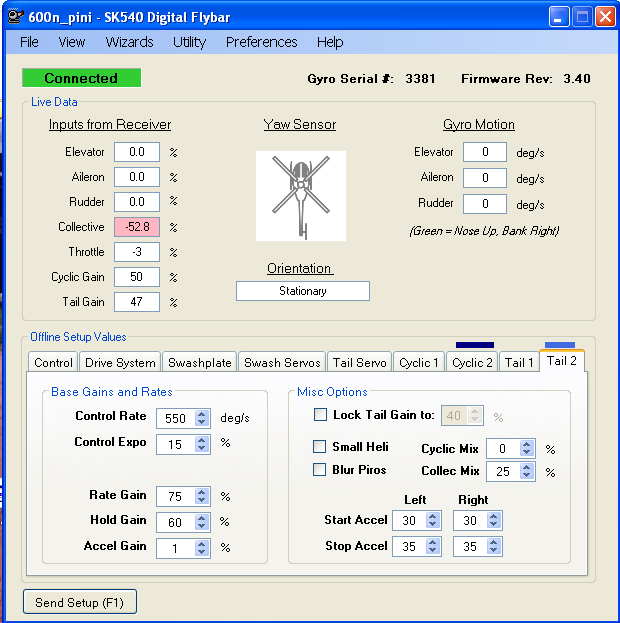
Task: Toggle the Small Heli checkbox
Action: pos(320,446)
